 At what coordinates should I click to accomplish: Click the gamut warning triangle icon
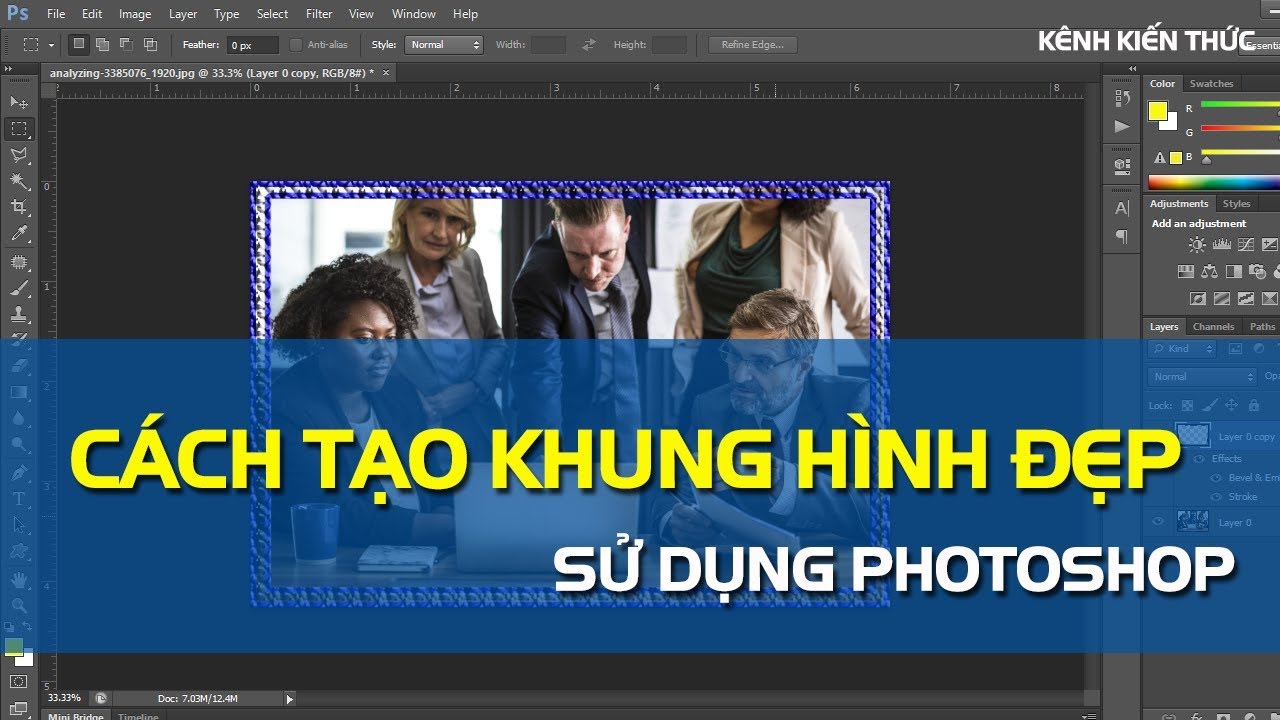pos(1160,158)
